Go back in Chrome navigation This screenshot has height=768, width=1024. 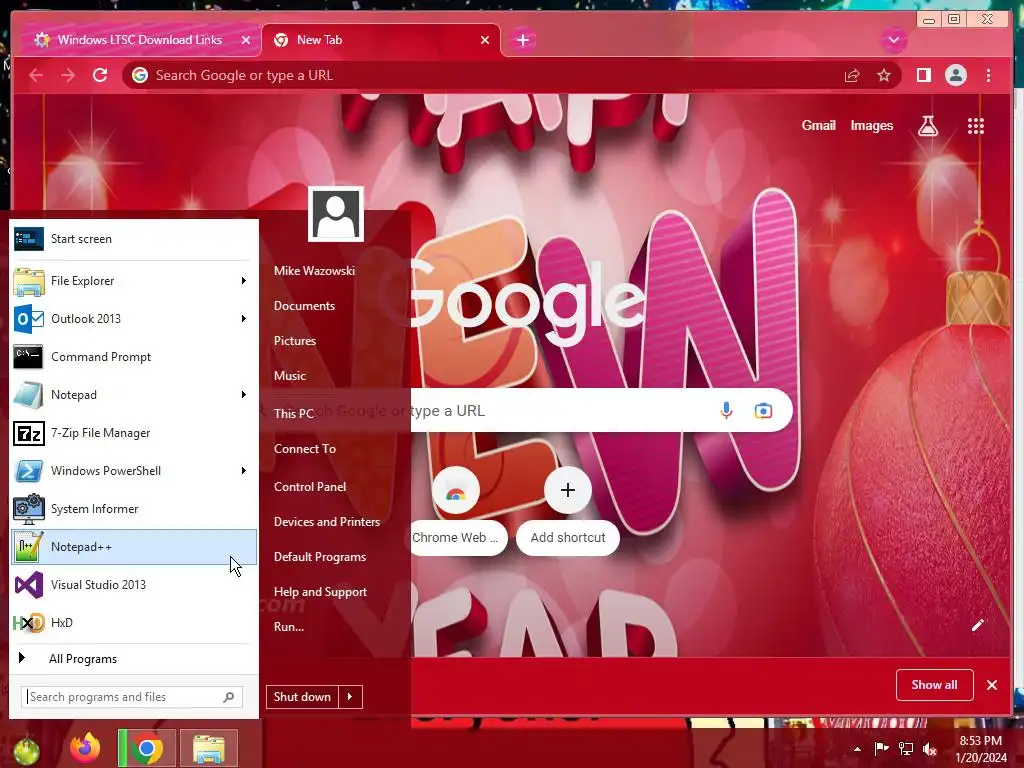36,75
